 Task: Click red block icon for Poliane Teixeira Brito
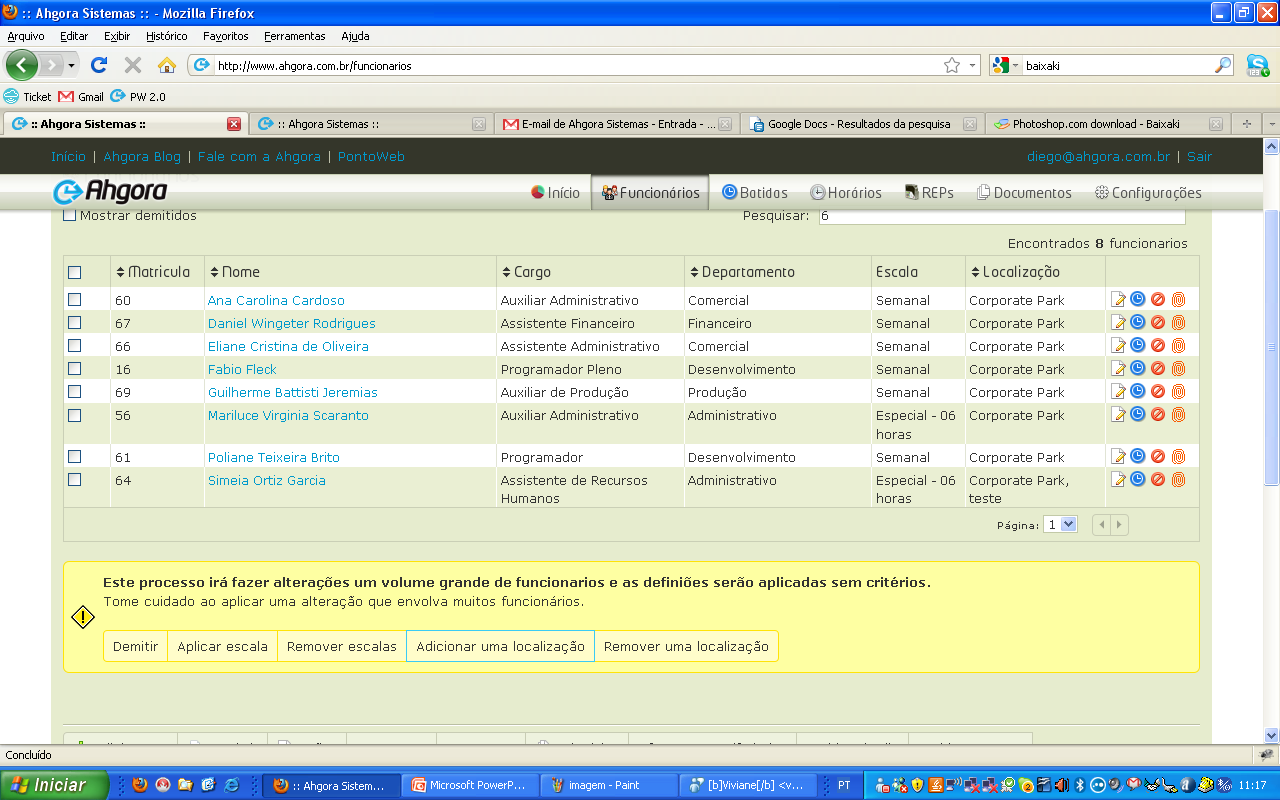1158,456
